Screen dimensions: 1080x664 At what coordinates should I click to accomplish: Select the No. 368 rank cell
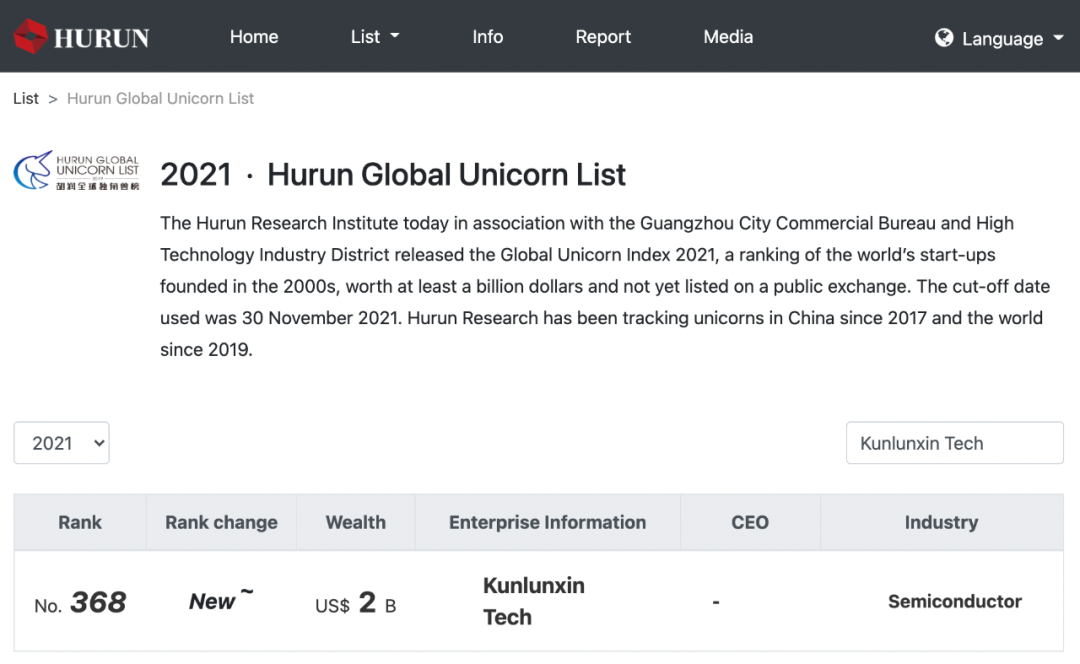pos(81,603)
